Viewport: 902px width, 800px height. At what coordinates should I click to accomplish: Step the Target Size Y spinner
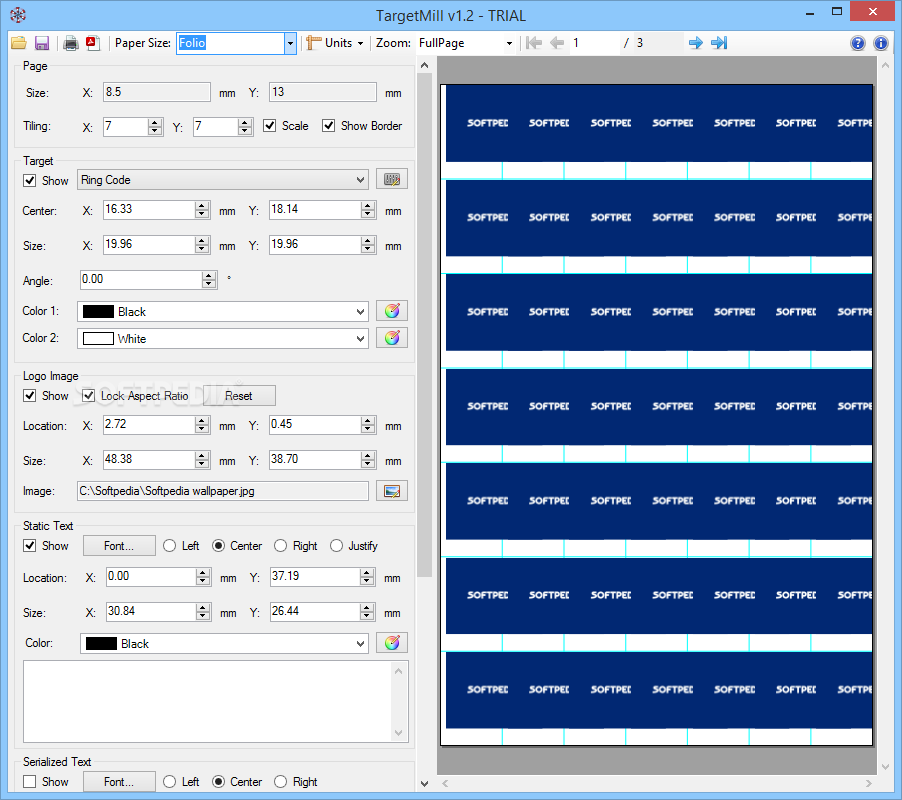point(368,245)
